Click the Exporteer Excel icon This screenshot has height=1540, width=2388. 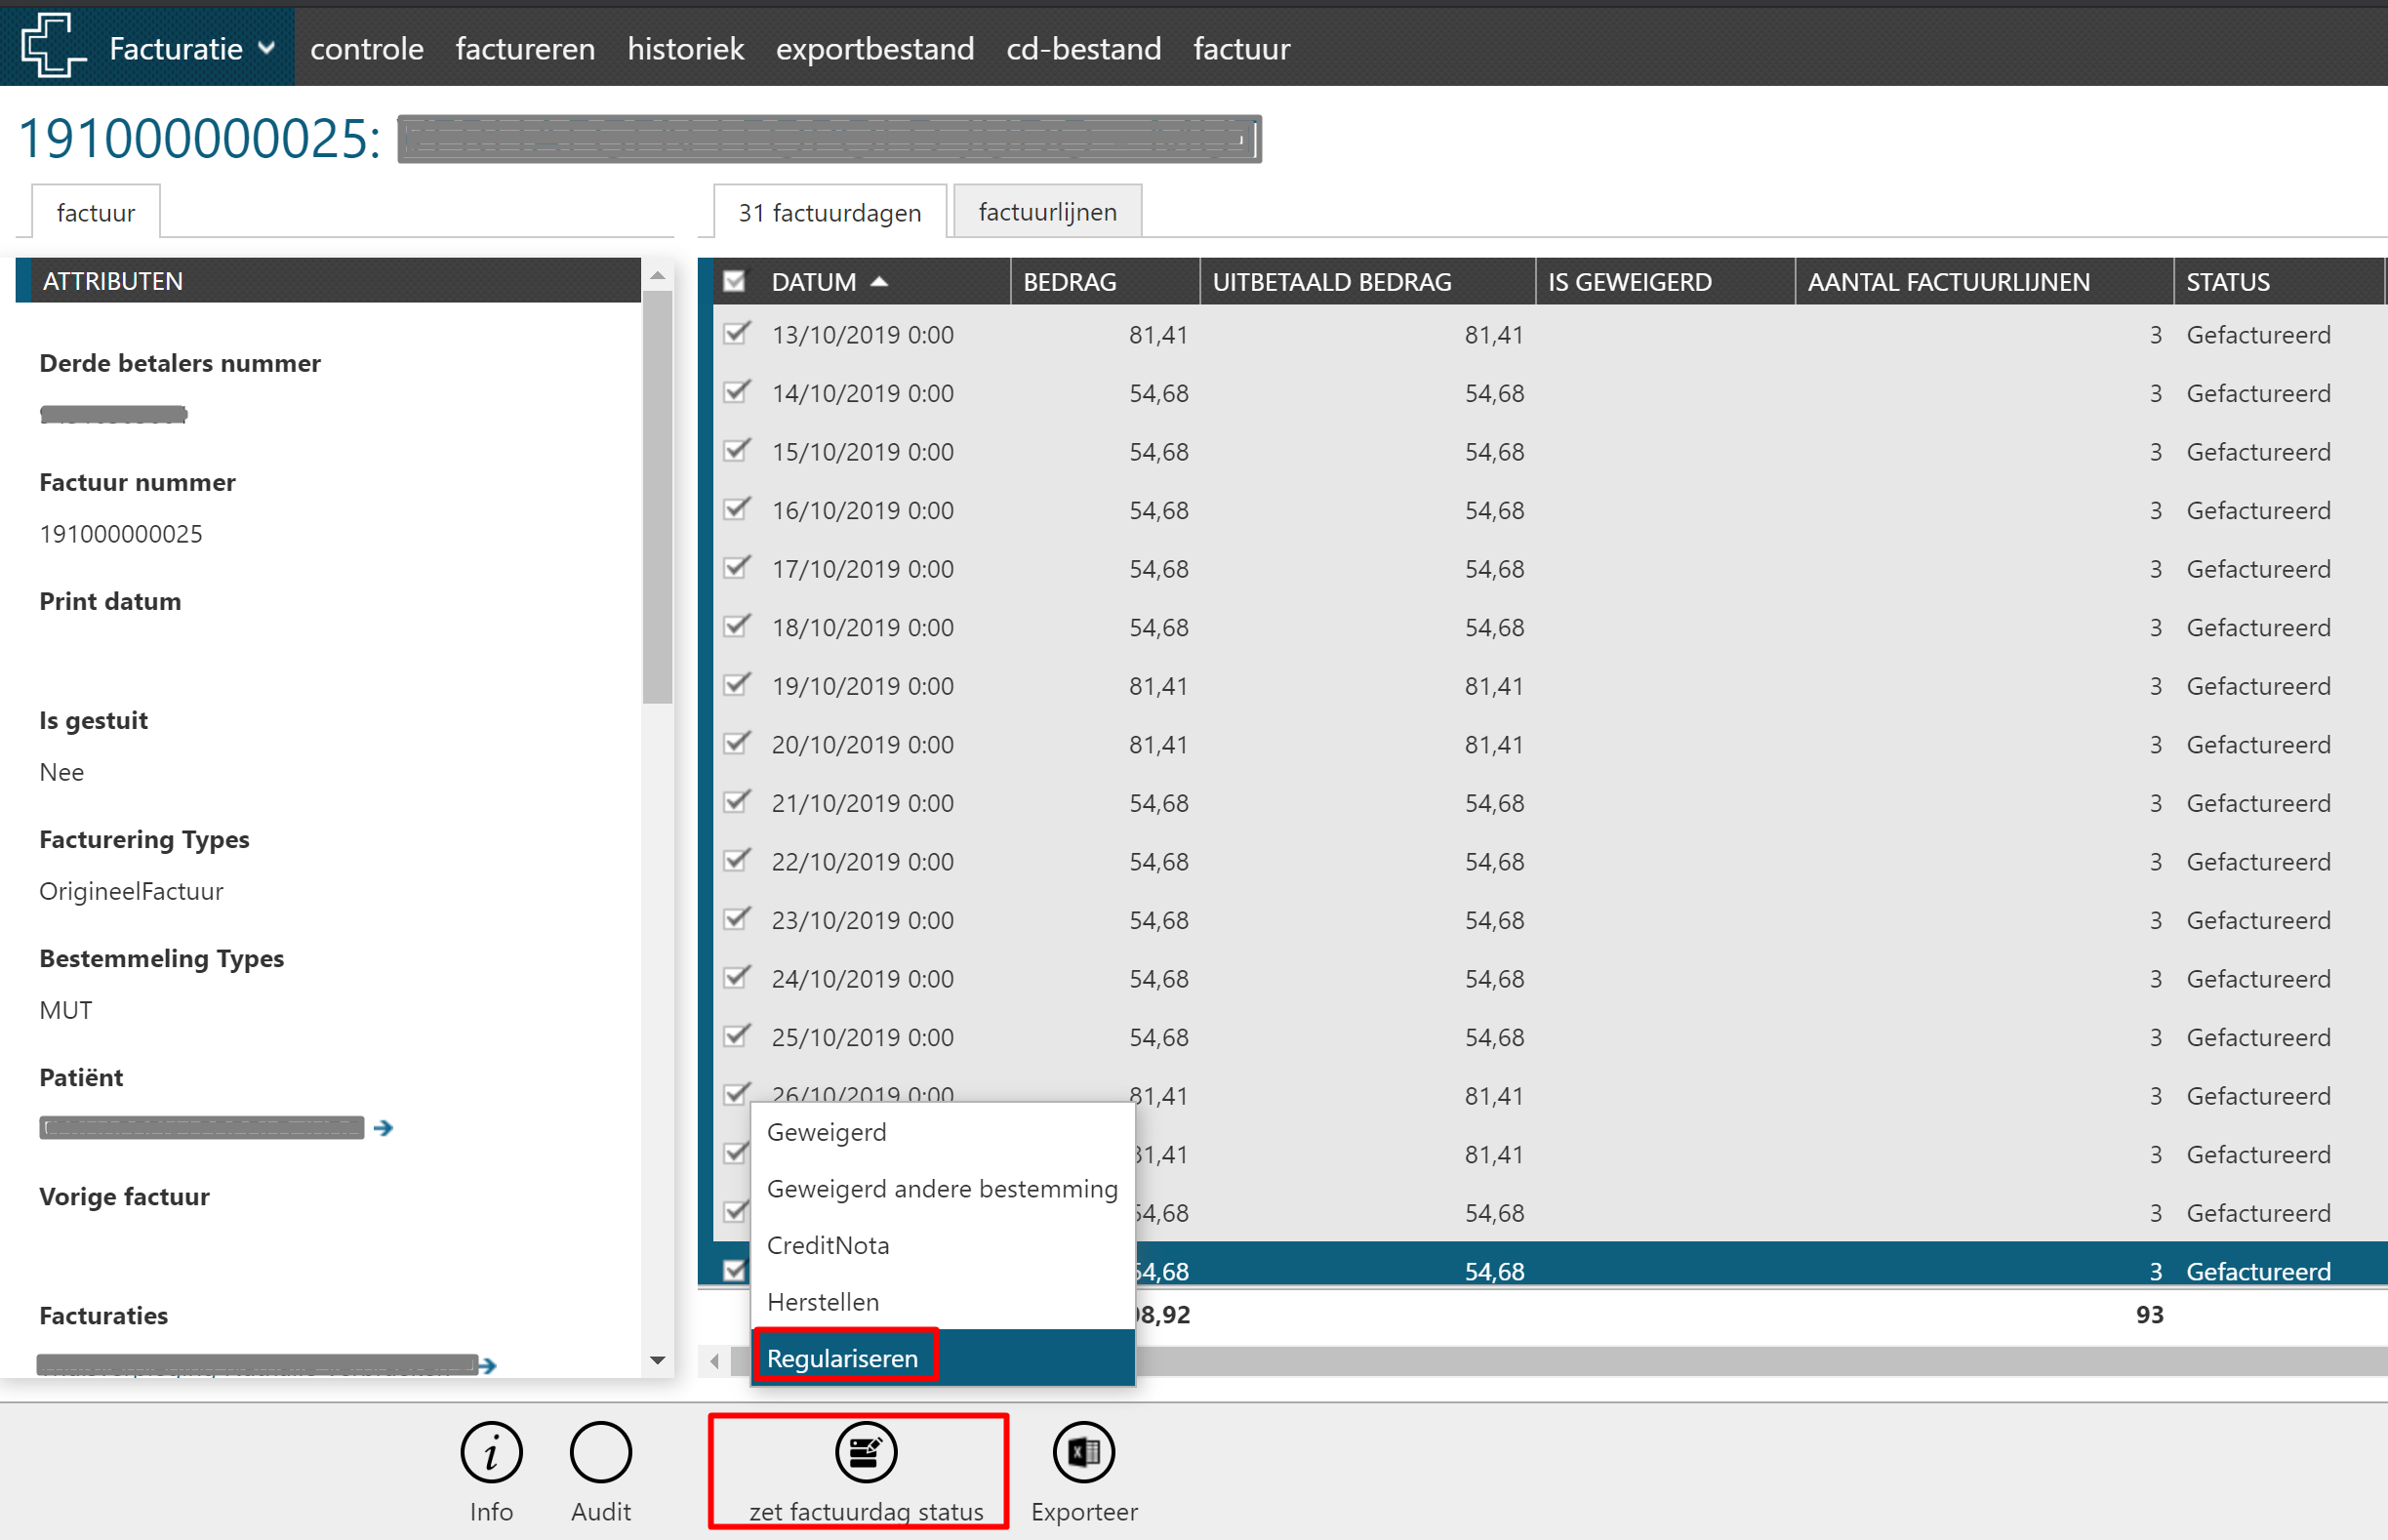(1083, 1452)
